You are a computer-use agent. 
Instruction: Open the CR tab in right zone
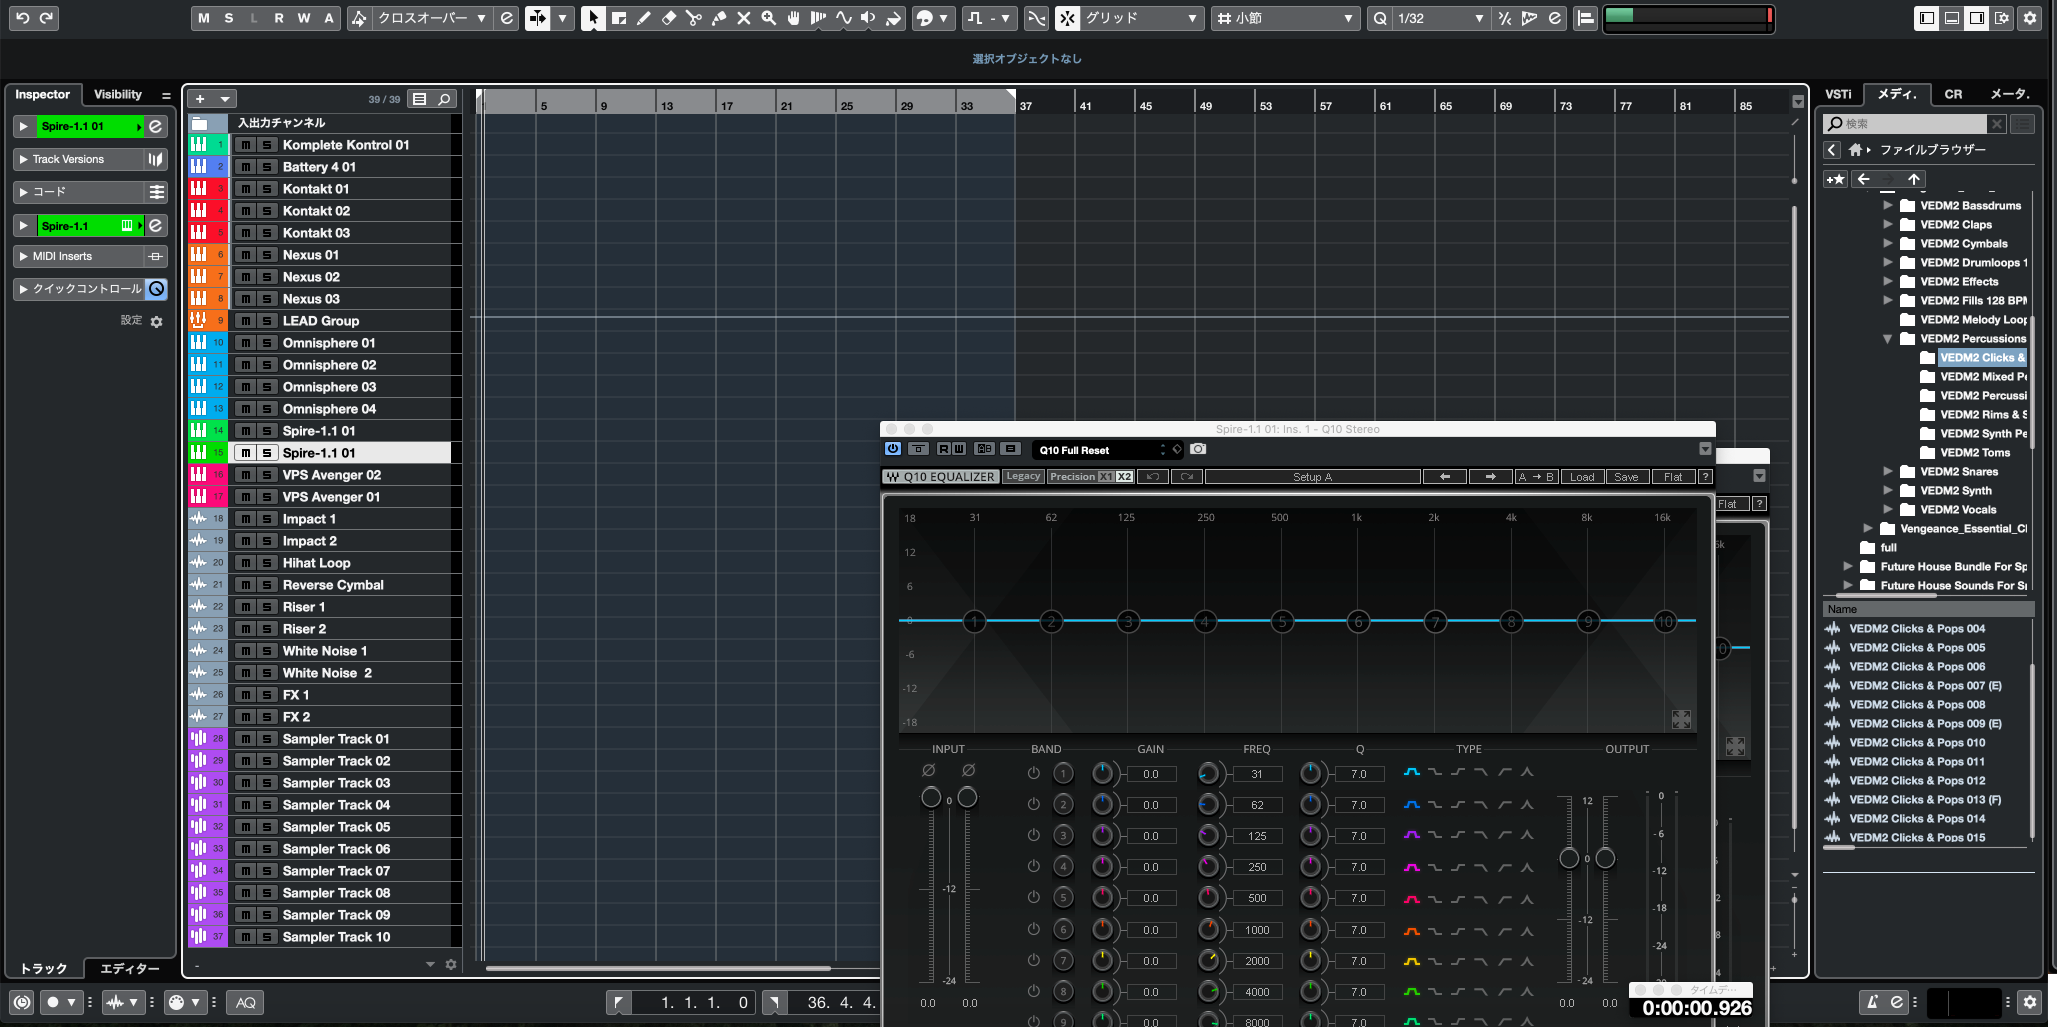pyautogui.click(x=1953, y=94)
